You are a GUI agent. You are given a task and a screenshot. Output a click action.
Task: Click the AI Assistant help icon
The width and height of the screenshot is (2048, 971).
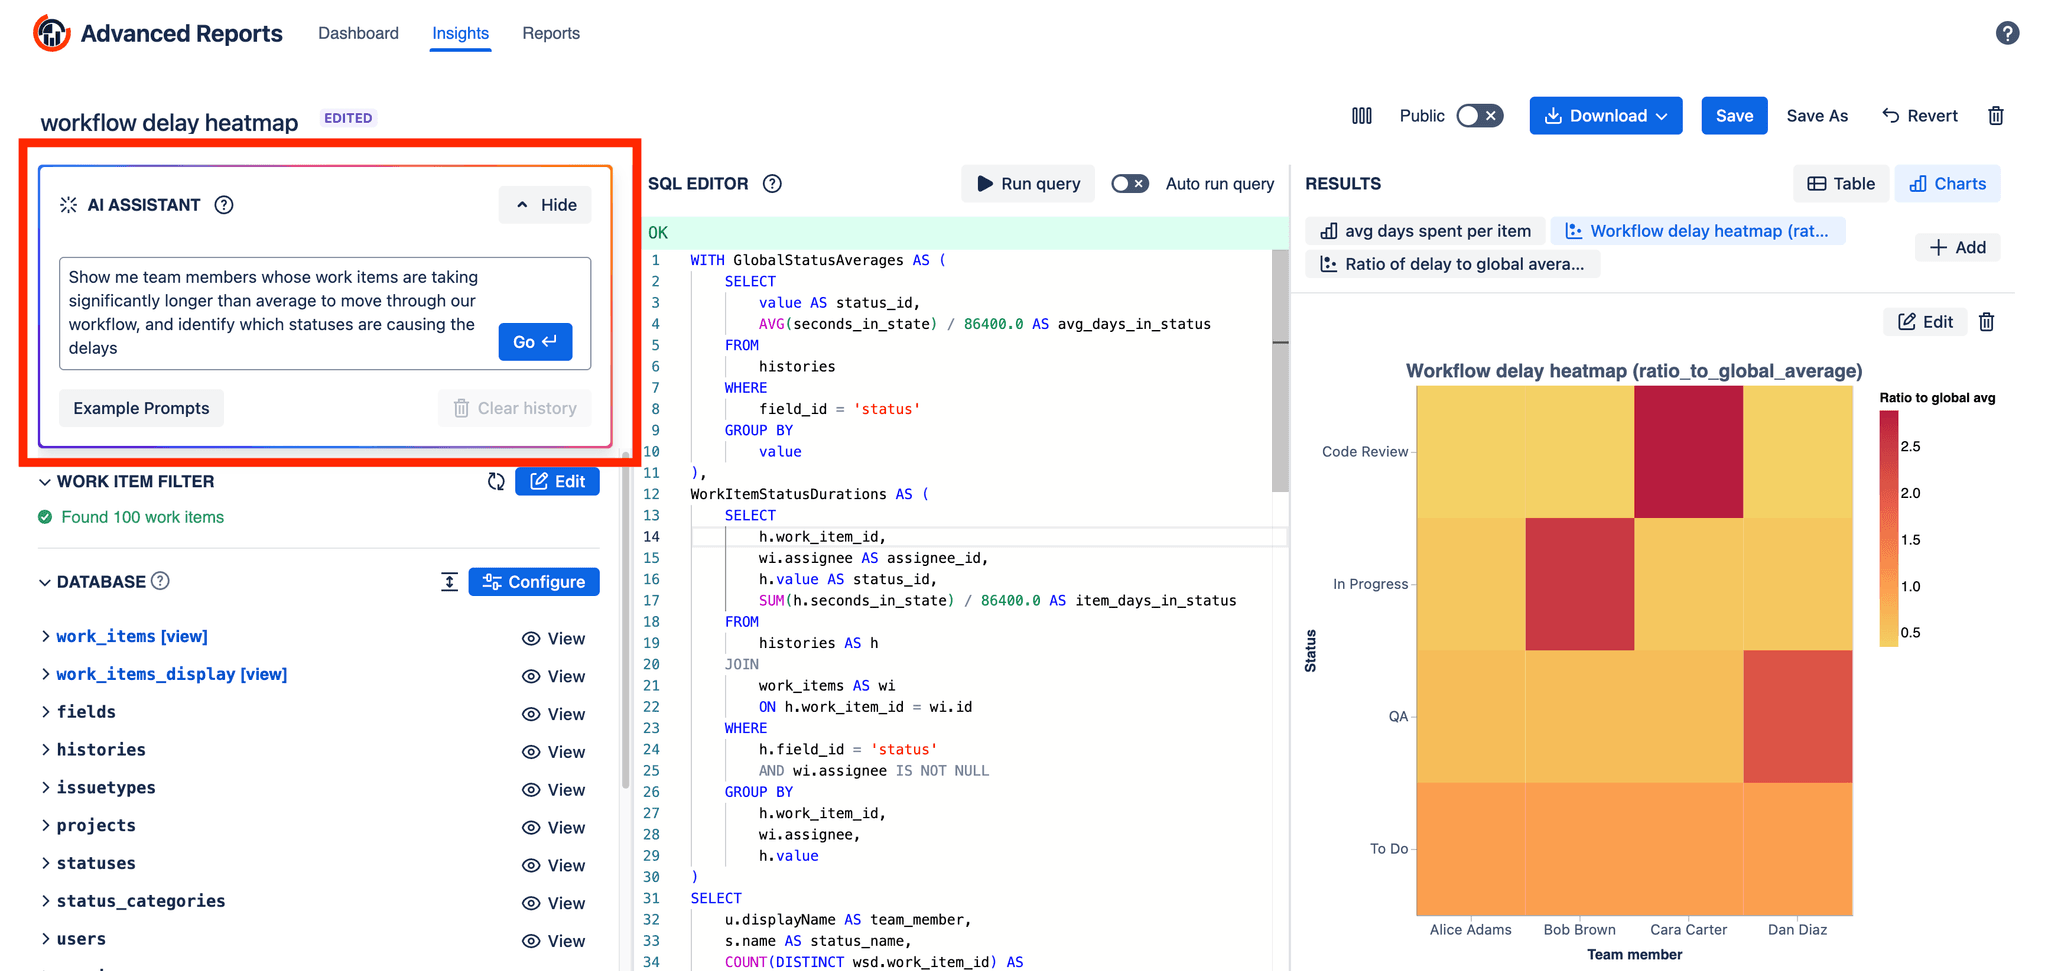[x=224, y=205]
